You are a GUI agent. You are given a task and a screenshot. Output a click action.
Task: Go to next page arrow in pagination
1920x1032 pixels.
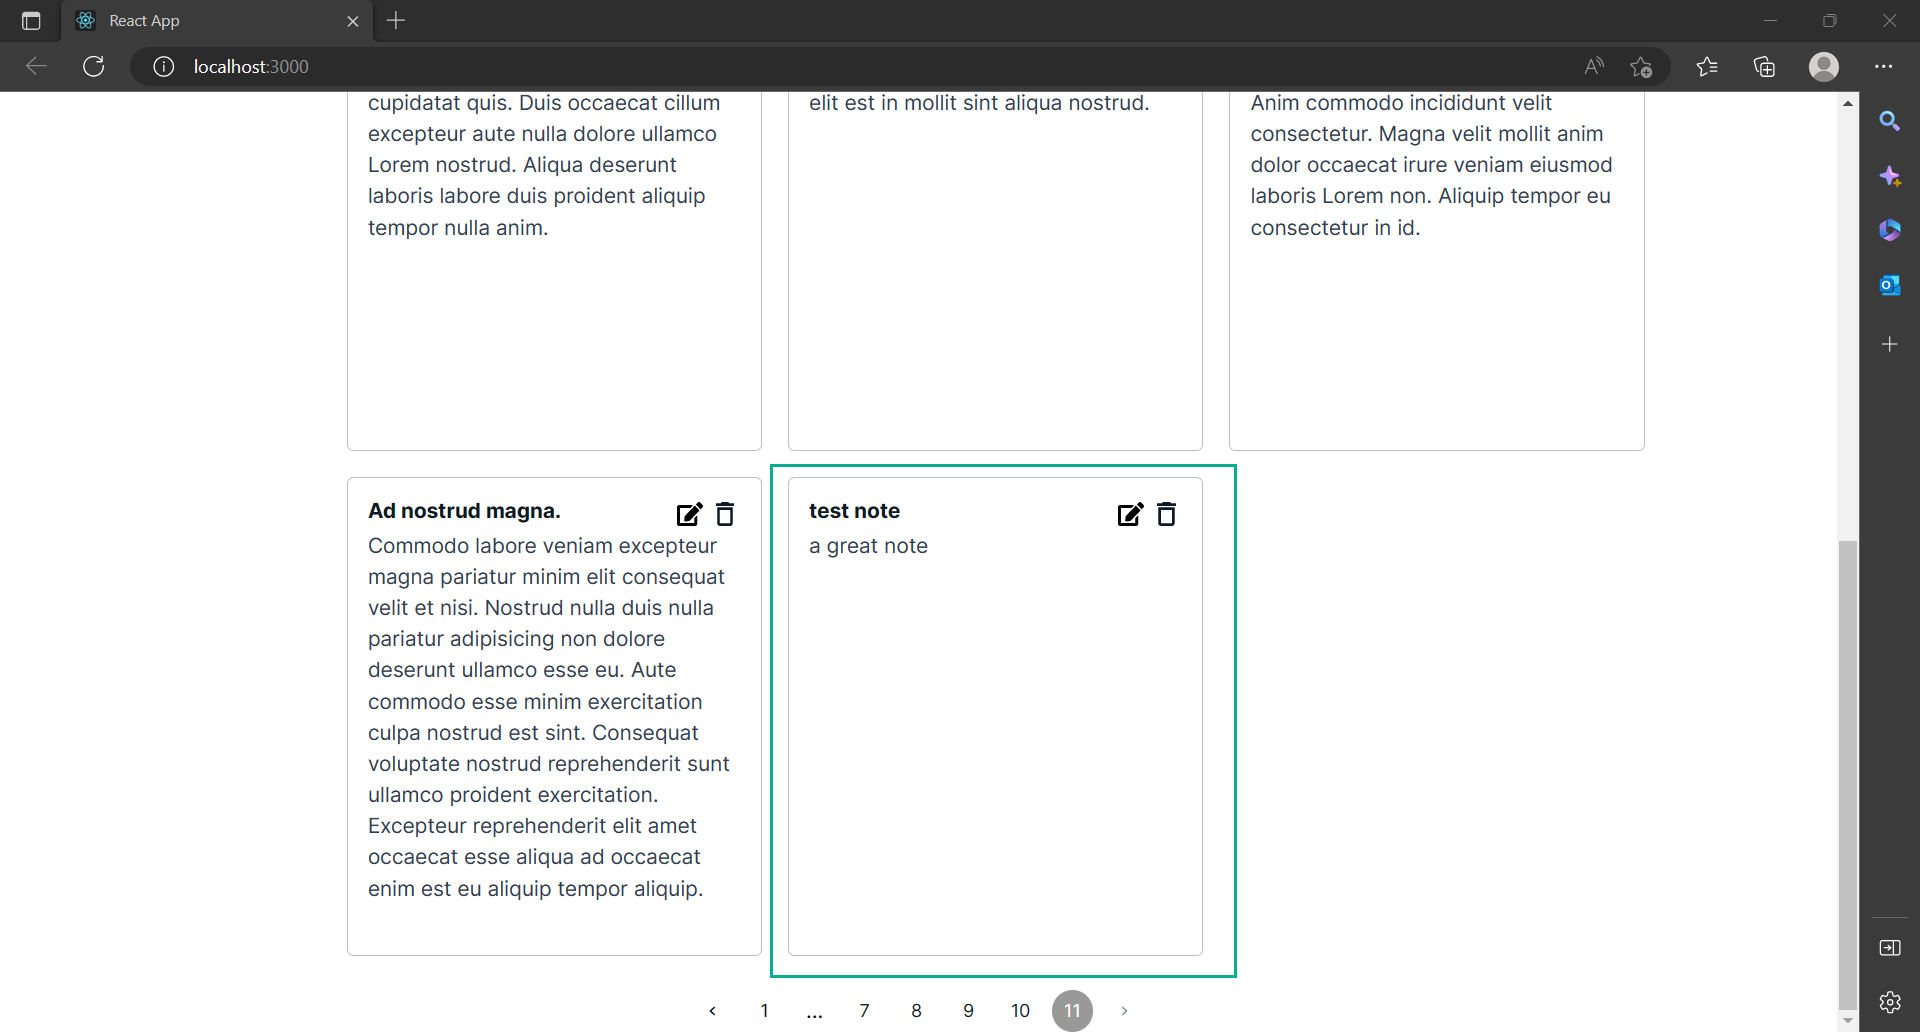pyautogui.click(x=1125, y=1011)
